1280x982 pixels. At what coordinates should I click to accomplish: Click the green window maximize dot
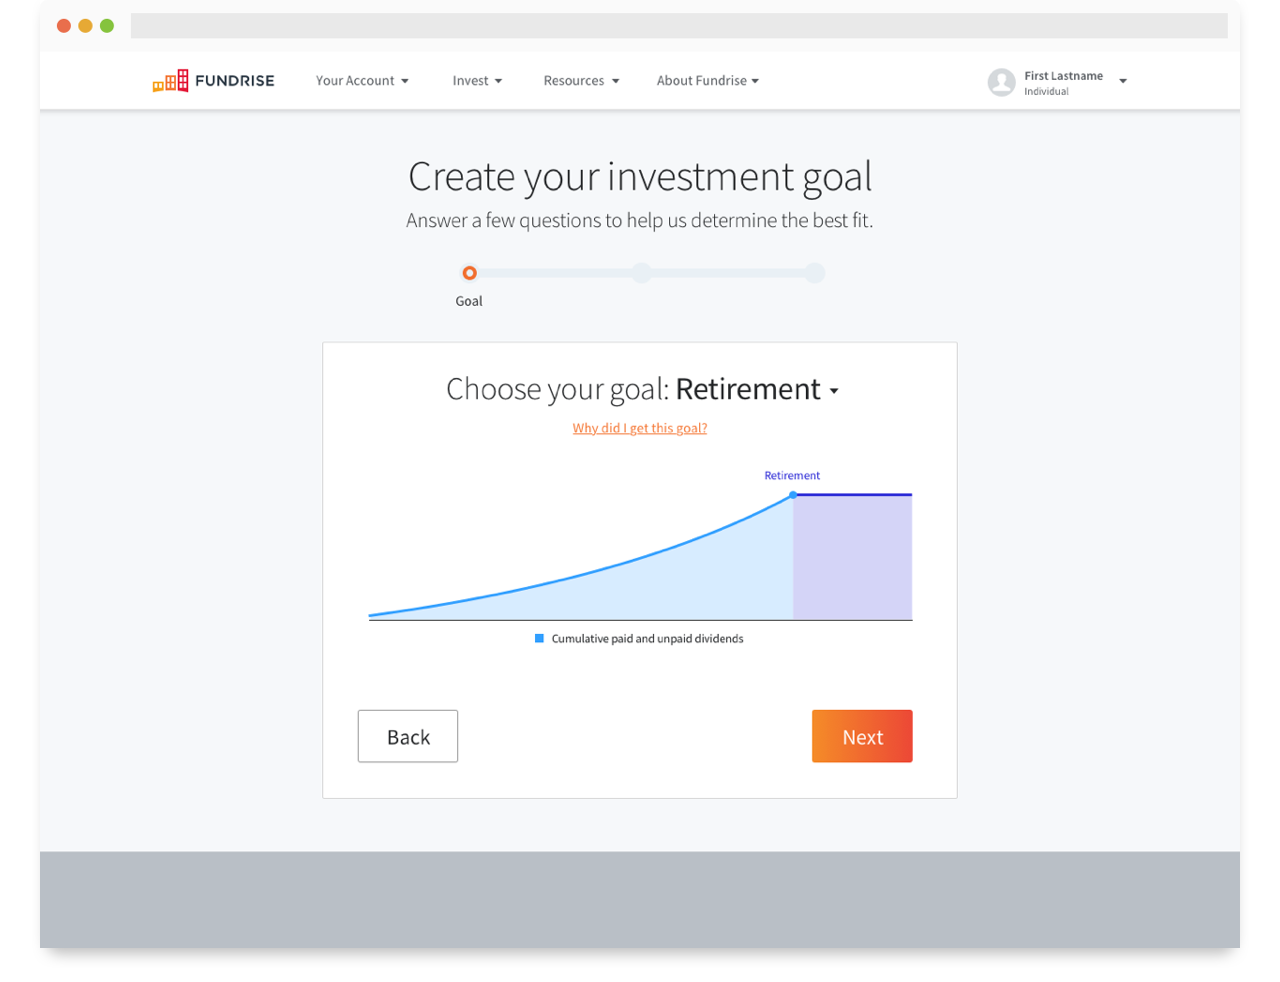pyautogui.click(x=107, y=26)
